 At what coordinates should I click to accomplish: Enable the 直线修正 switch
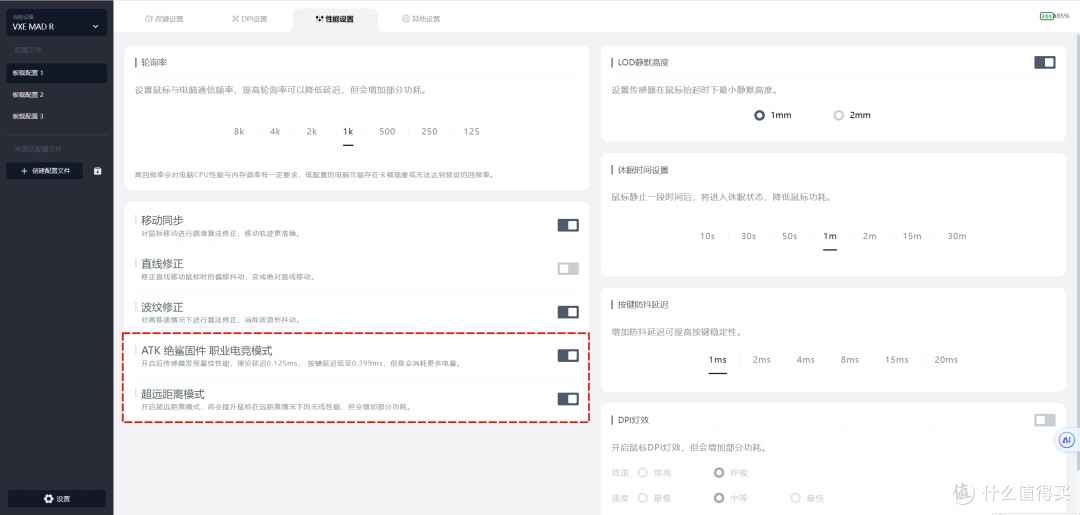pyautogui.click(x=568, y=269)
